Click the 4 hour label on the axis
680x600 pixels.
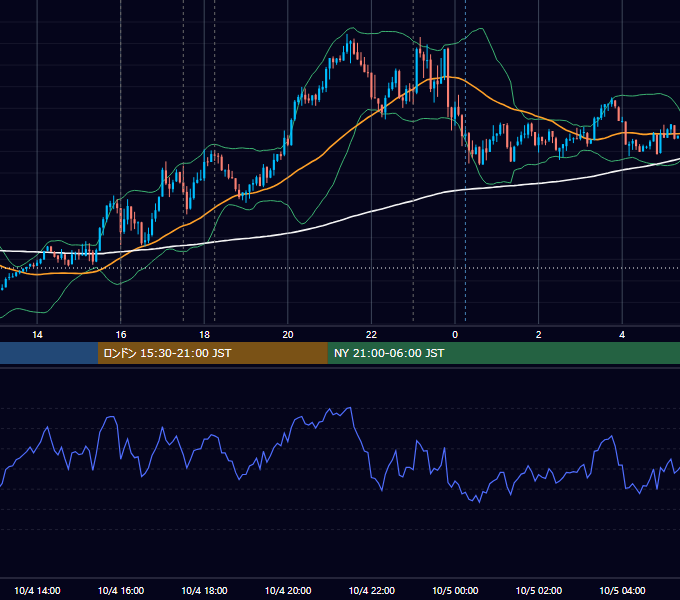coord(622,335)
